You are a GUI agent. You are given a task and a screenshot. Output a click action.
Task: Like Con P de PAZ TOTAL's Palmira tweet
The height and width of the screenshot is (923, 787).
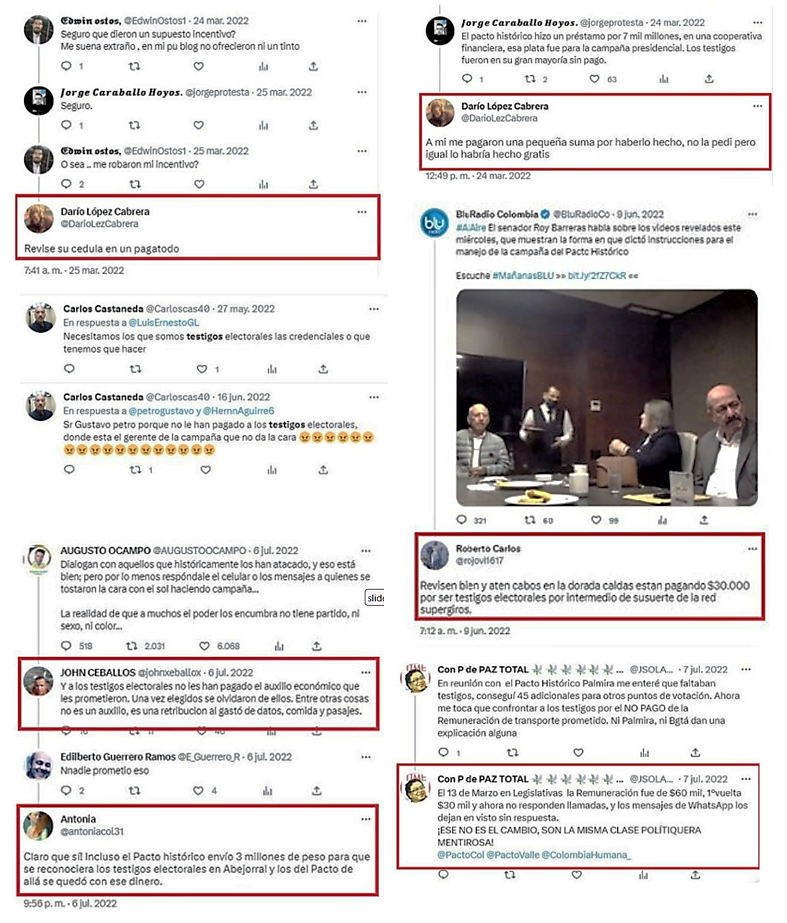[579, 752]
